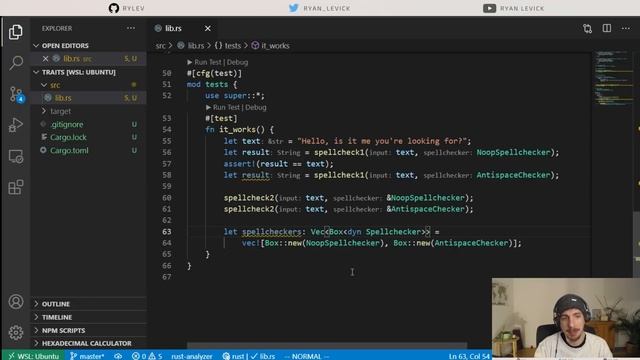Open the Accounts menu icon
The width and height of the screenshot is (640, 360).
coord(16,302)
